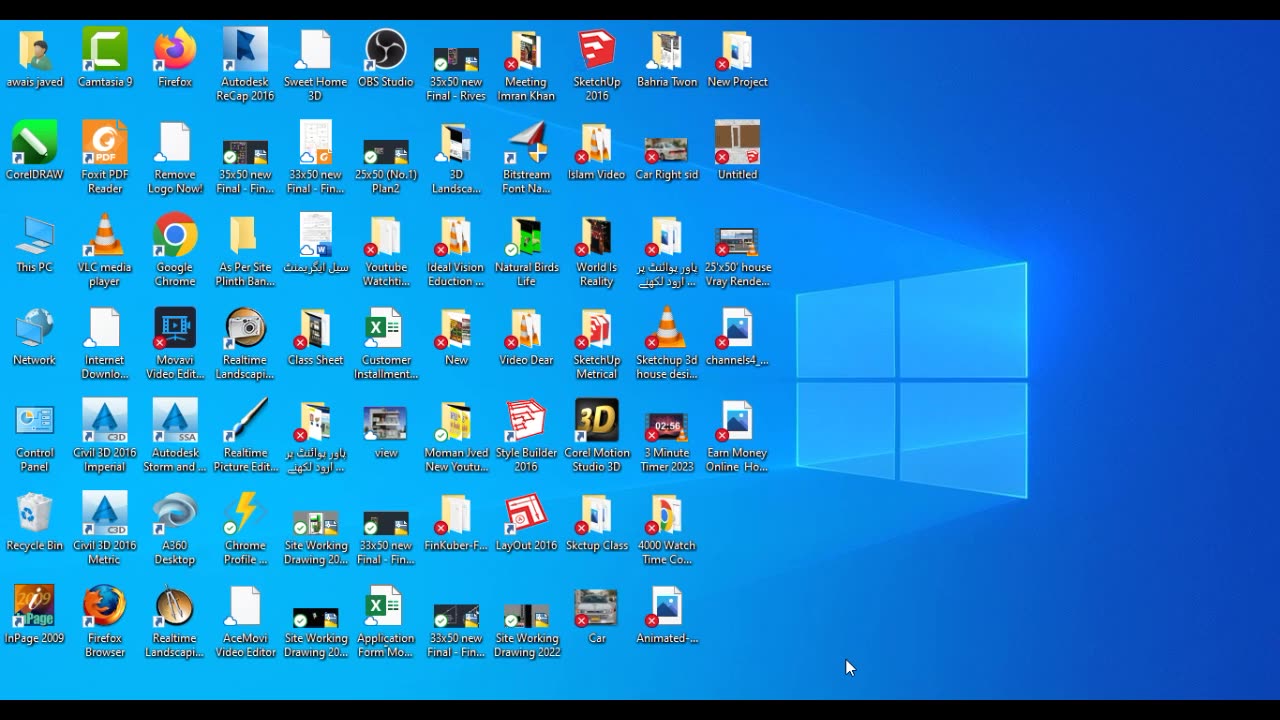This screenshot has width=1280, height=720.
Task: Select the CorelDRAW desktop icon
Action: 35,143
